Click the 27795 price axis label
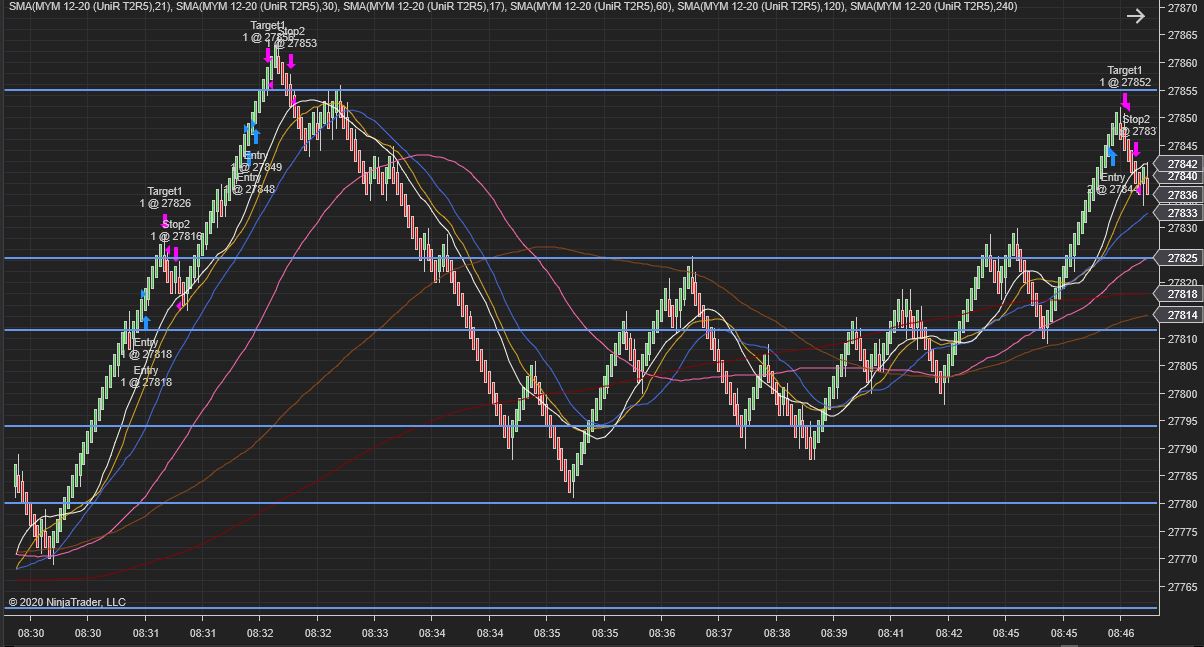 (x=1183, y=422)
